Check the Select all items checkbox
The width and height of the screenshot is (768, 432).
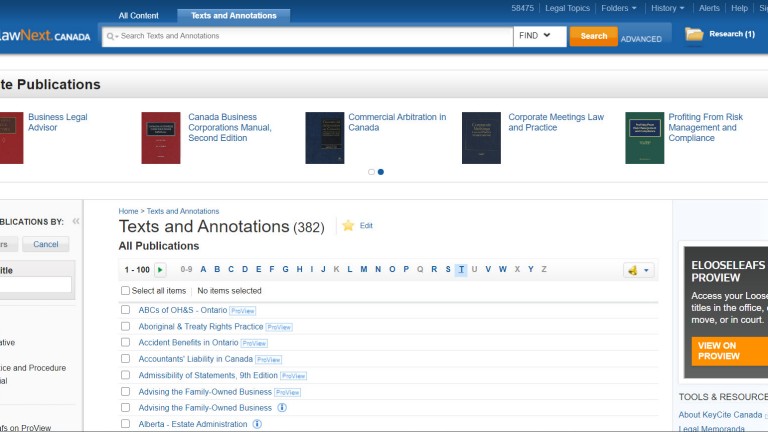click(125, 291)
